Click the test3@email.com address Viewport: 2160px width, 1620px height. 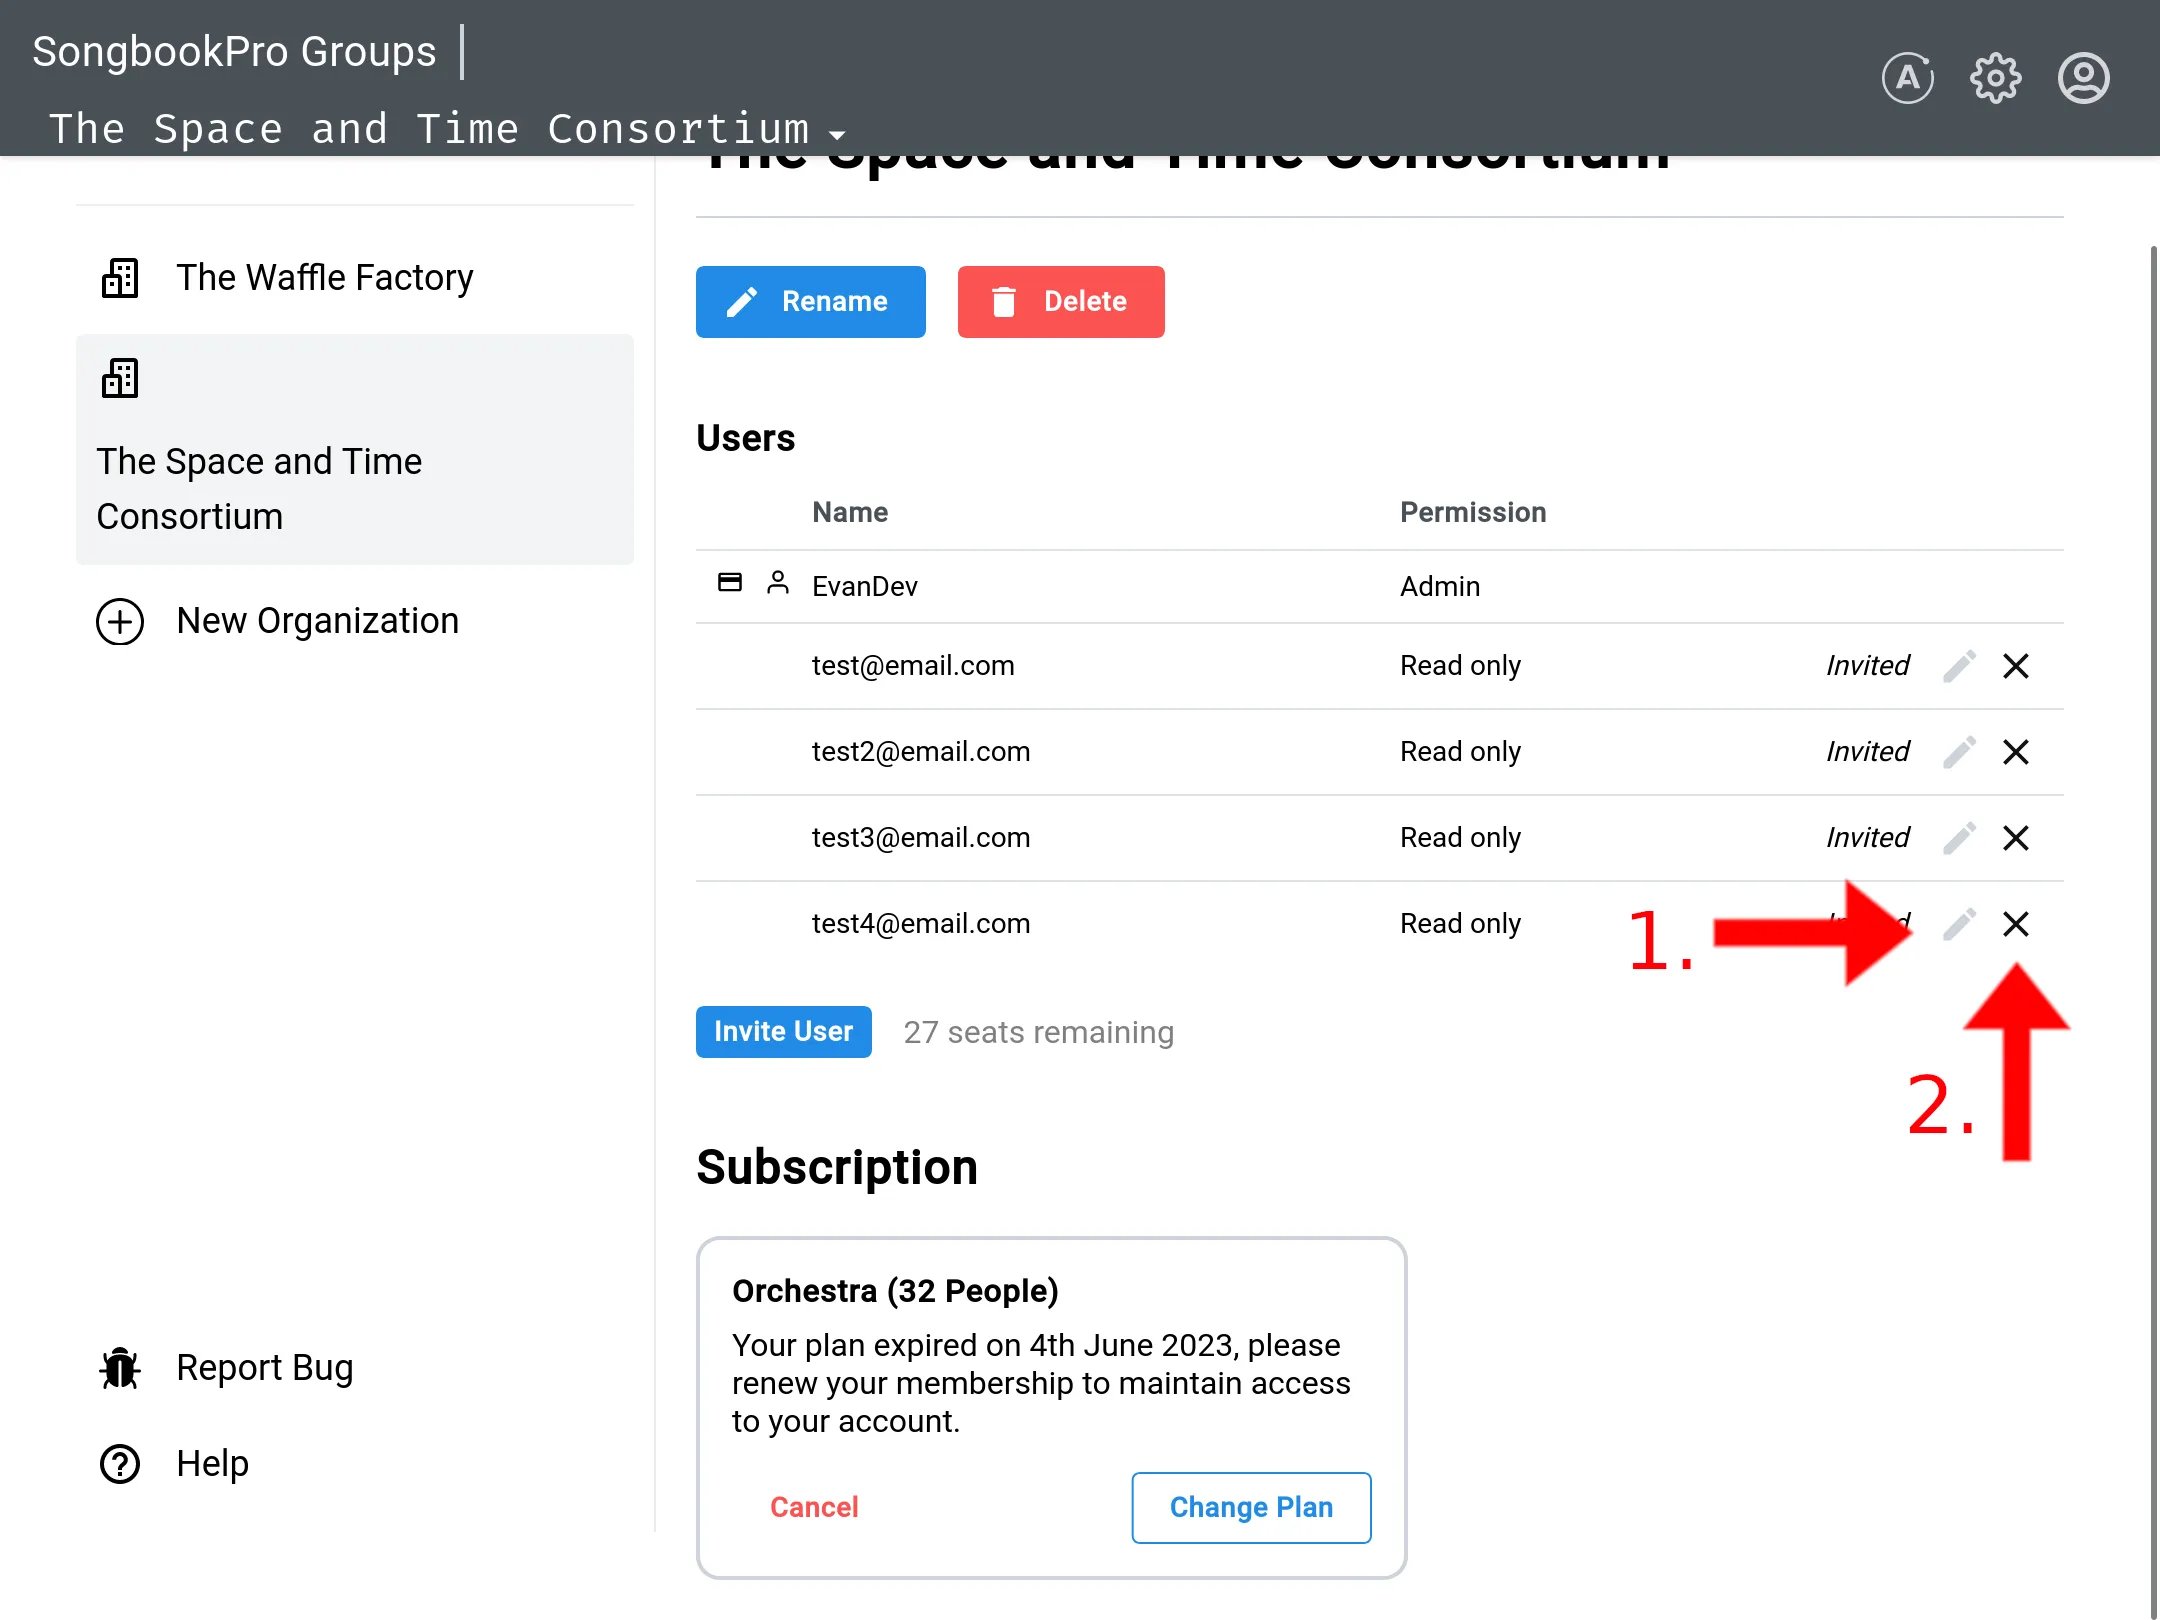tap(921, 838)
